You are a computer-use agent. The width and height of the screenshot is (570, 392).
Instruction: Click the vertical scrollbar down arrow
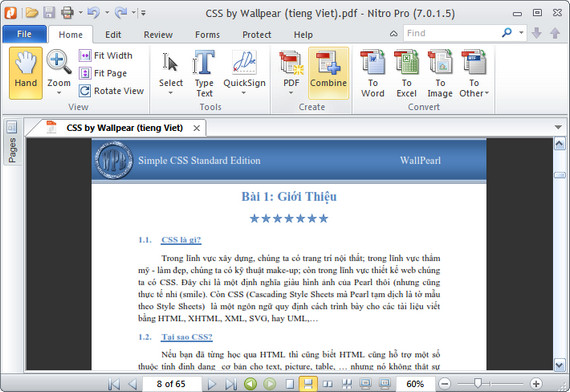(559, 364)
